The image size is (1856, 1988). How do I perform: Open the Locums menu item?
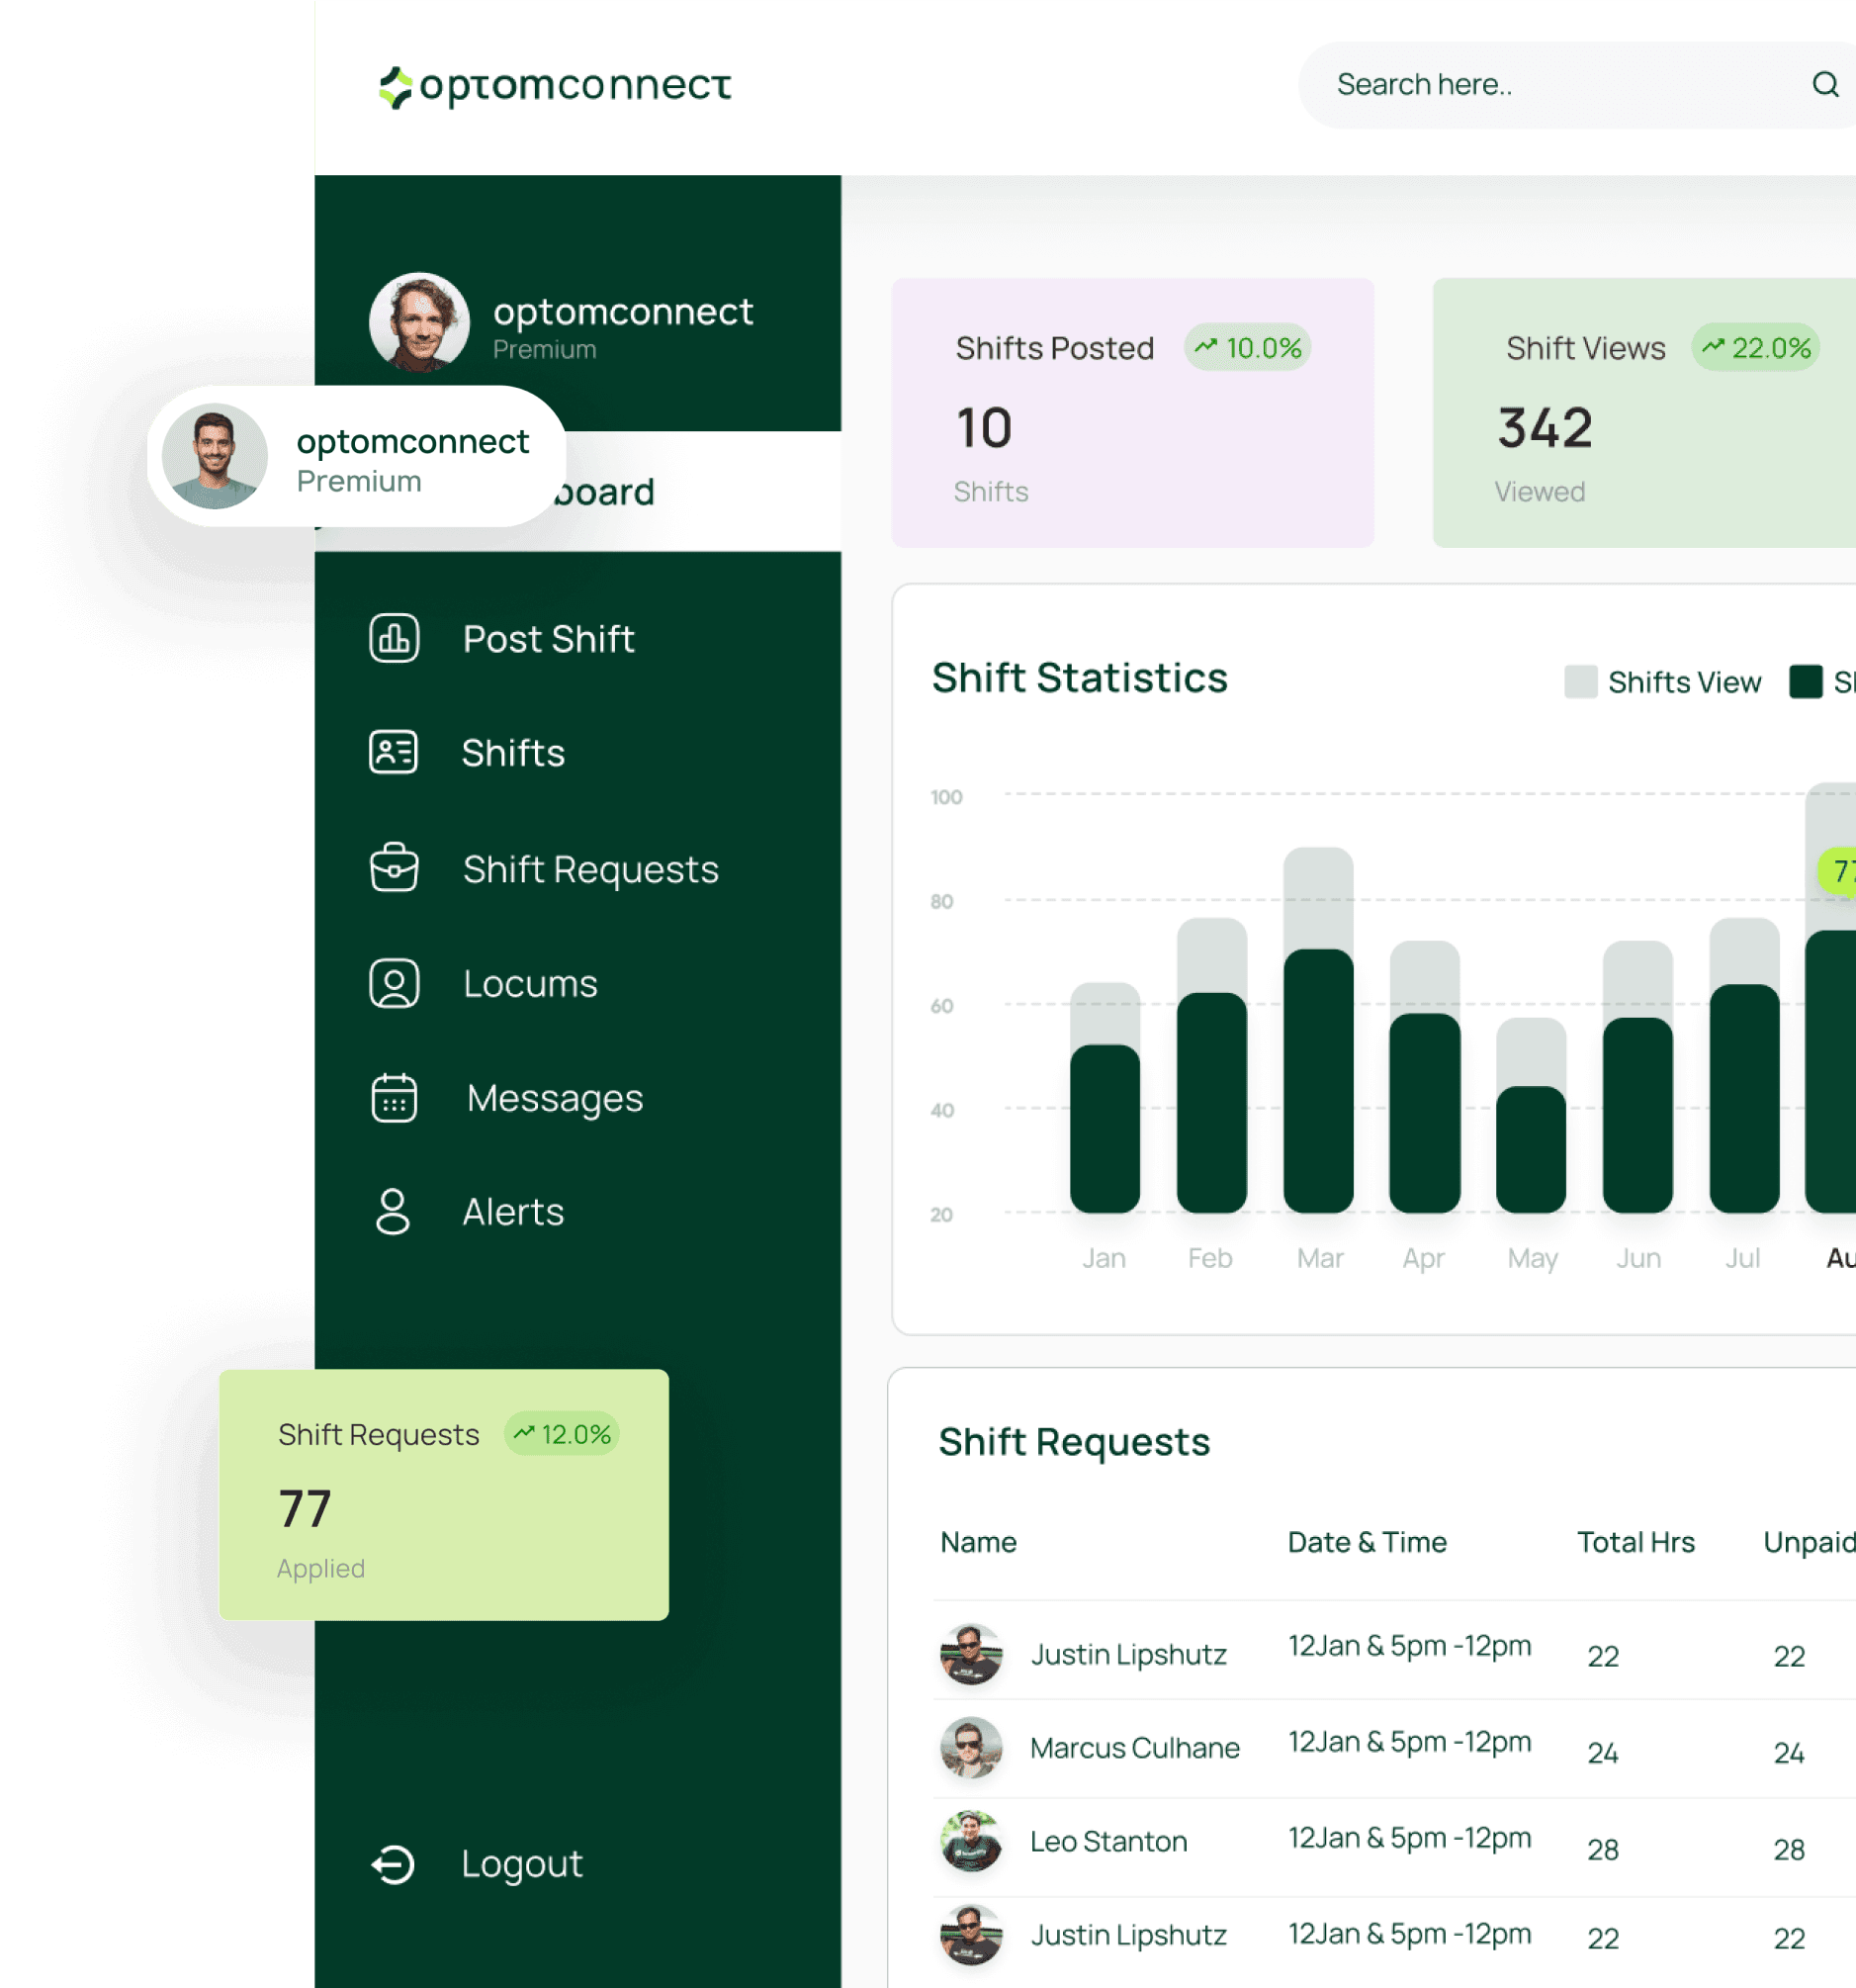pos(530,984)
